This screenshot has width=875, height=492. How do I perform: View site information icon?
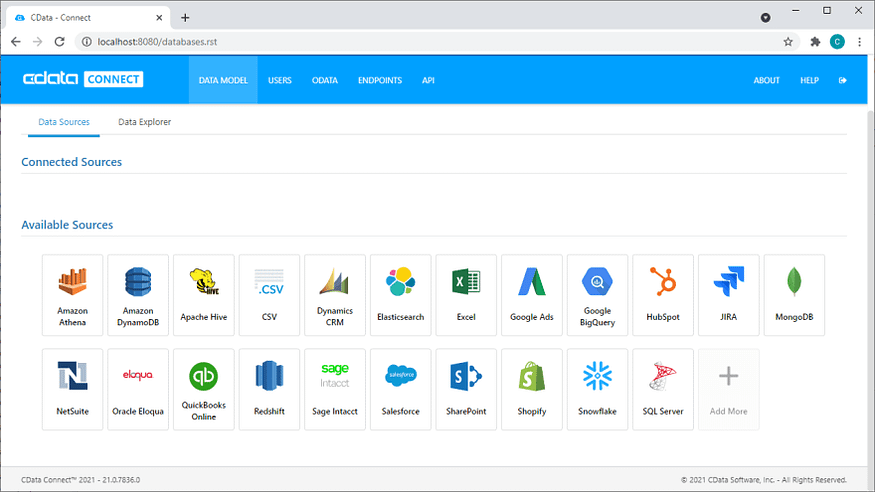[86, 42]
